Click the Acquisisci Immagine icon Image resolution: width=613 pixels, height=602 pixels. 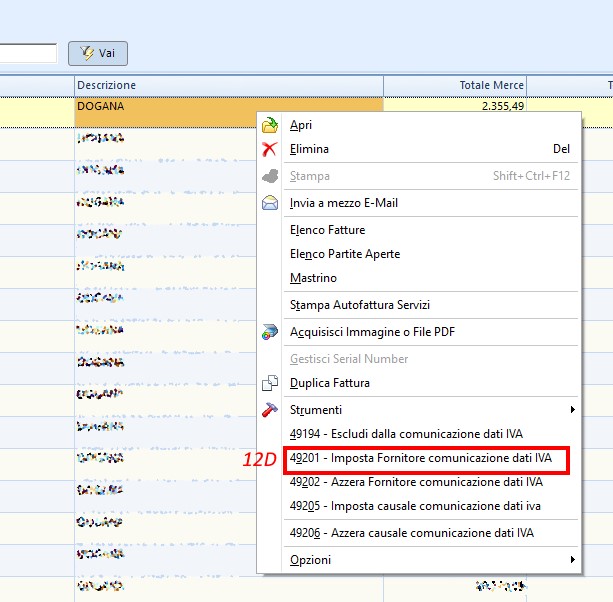(x=270, y=332)
